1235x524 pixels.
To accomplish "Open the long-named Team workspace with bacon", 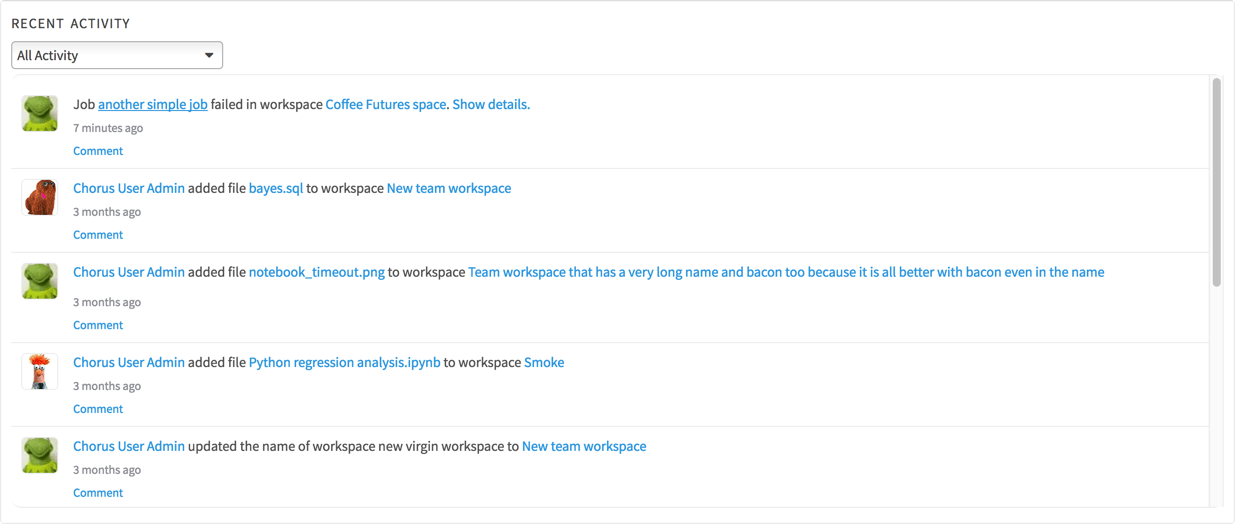I will coord(786,272).
